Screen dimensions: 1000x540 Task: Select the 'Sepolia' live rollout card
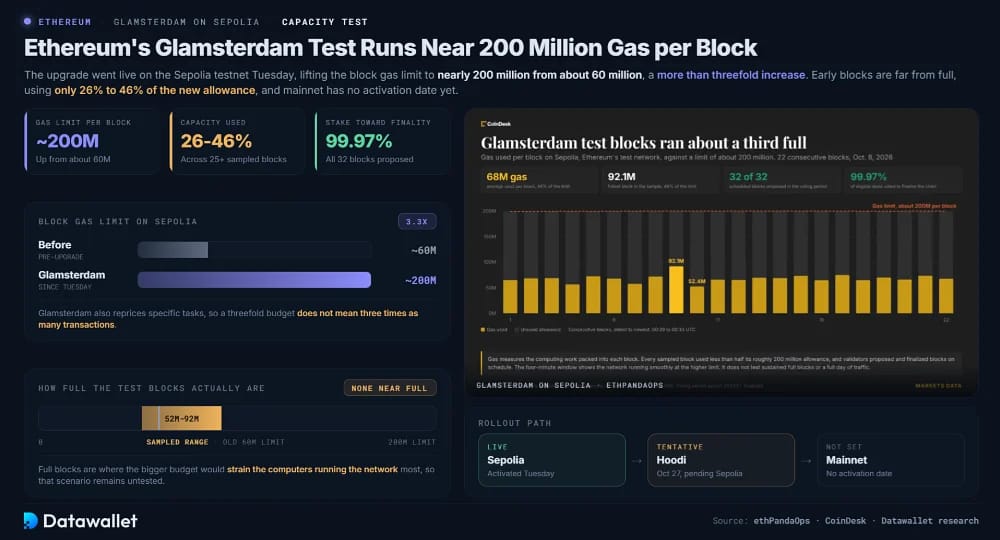552,460
